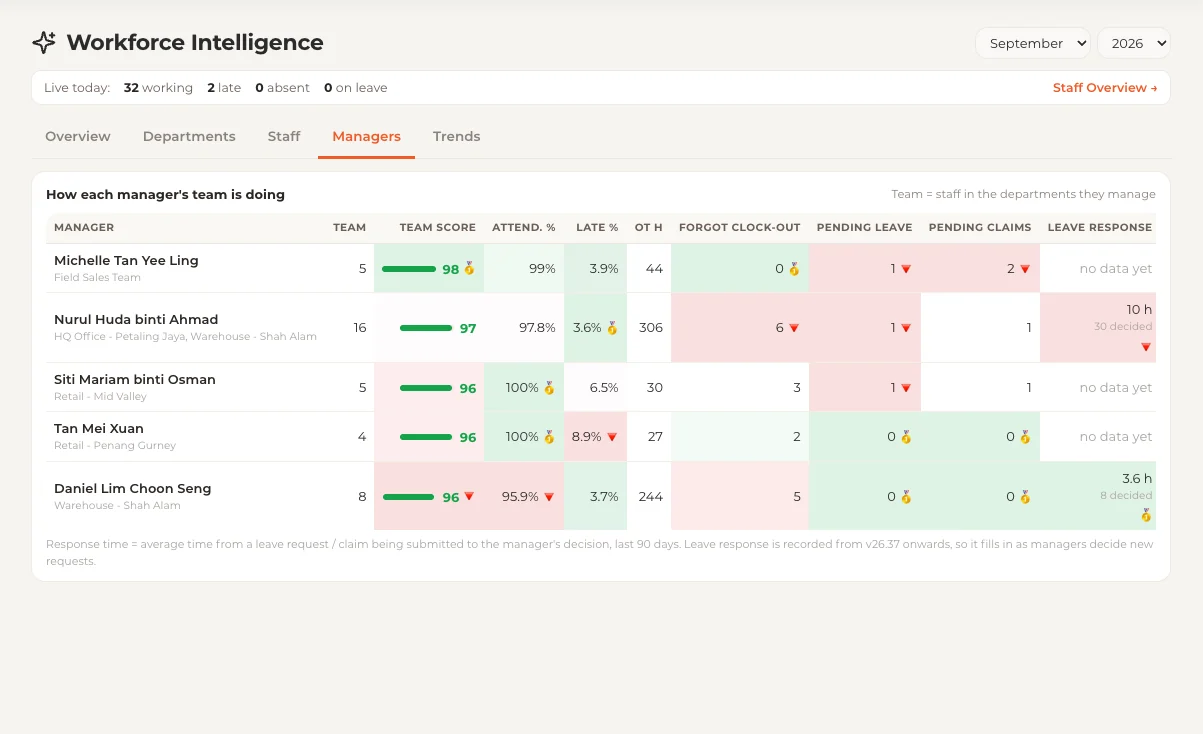This screenshot has width=1203, height=734.
Task: Click the medal icon in Tan Mei Xuan's Pending Claims cell
Action: click(x=1025, y=436)
